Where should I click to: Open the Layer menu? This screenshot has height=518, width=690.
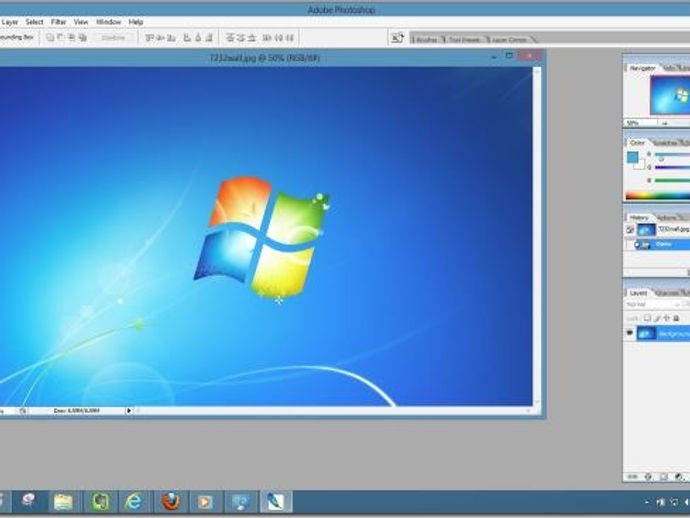point(10,22)
